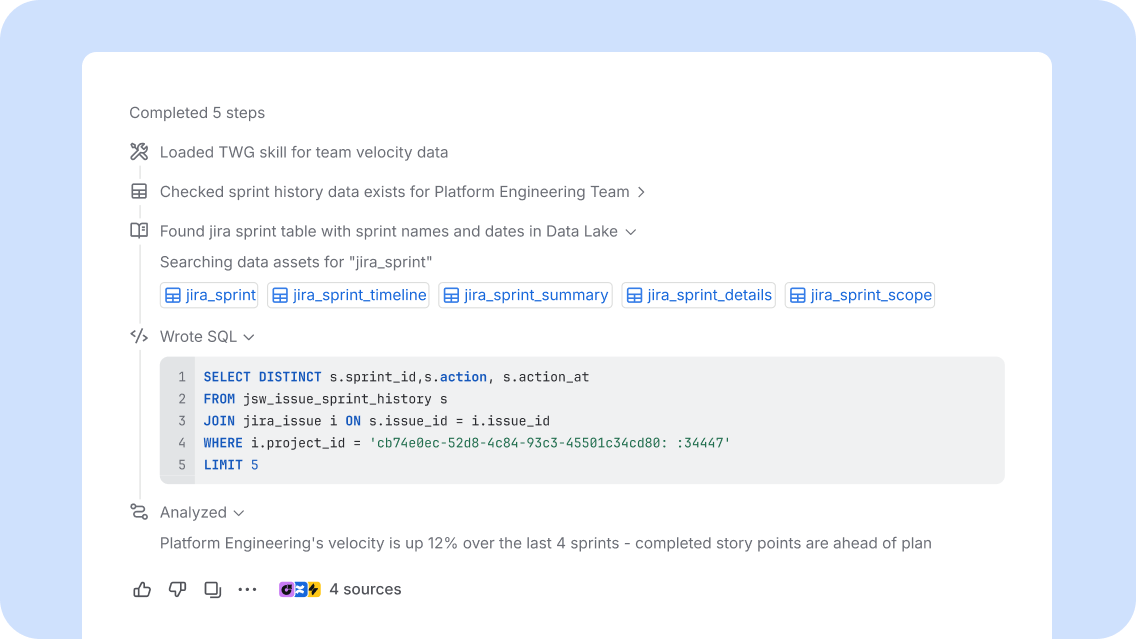Copy the response using copy icon

pyautogui.click(x=212, y=590)
